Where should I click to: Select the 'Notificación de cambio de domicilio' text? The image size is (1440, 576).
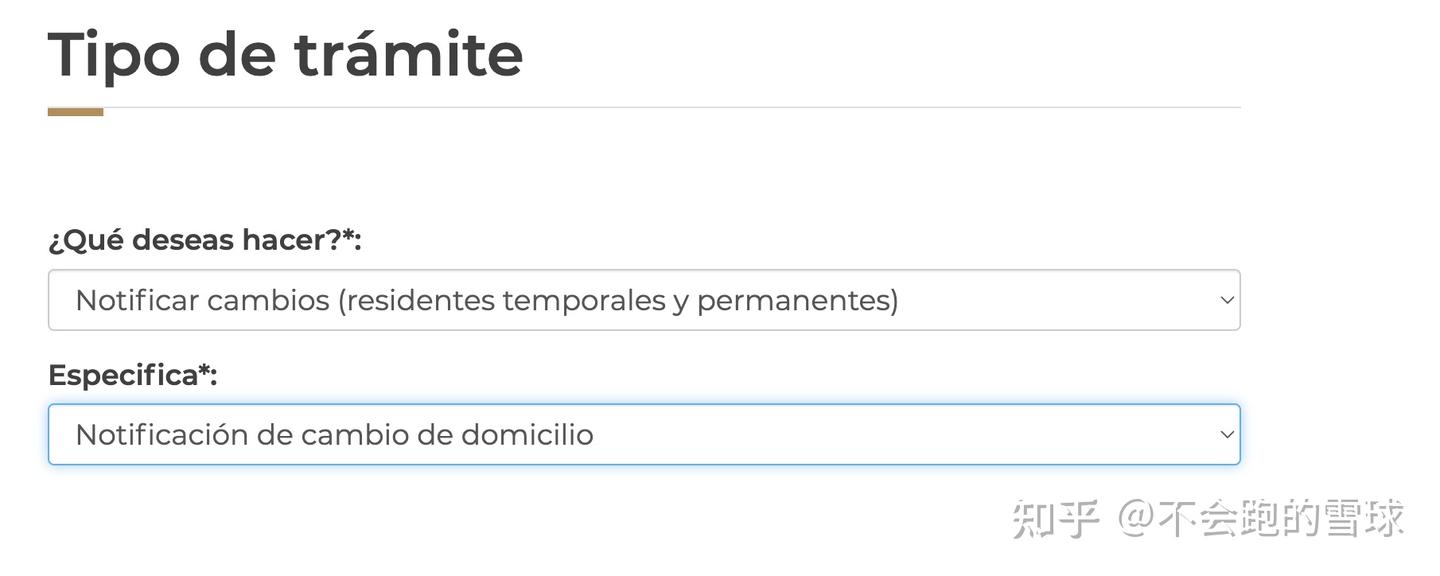[334, 435]
